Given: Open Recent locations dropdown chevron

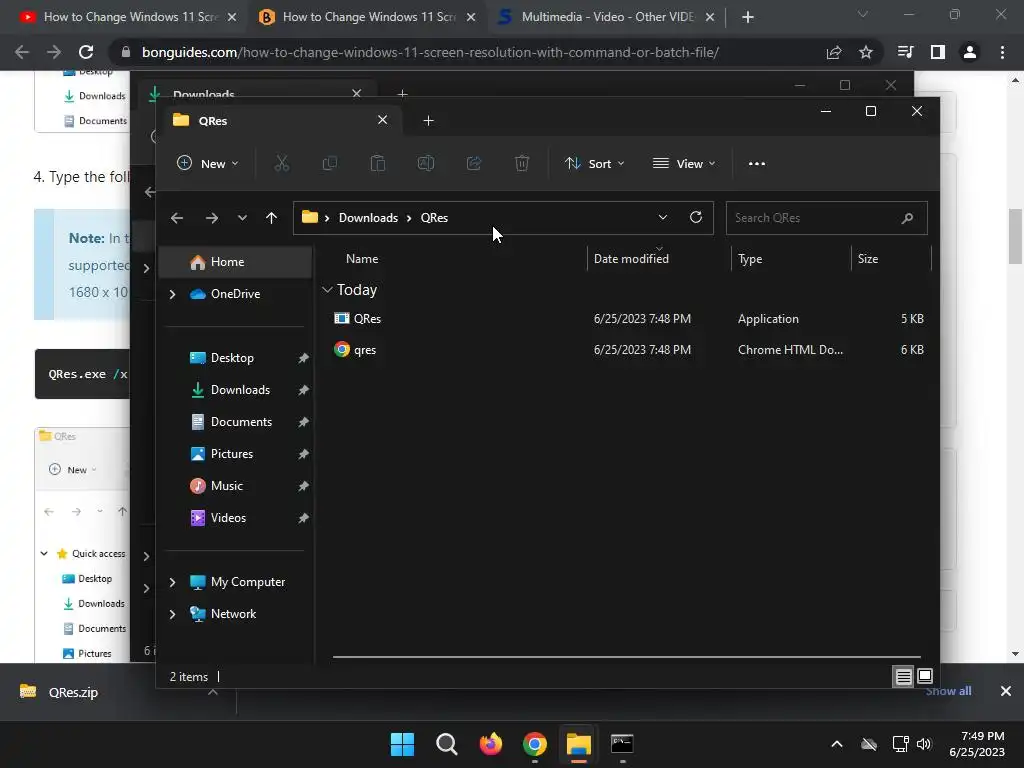Looking at the screenshot, I should tap(242, 218).
